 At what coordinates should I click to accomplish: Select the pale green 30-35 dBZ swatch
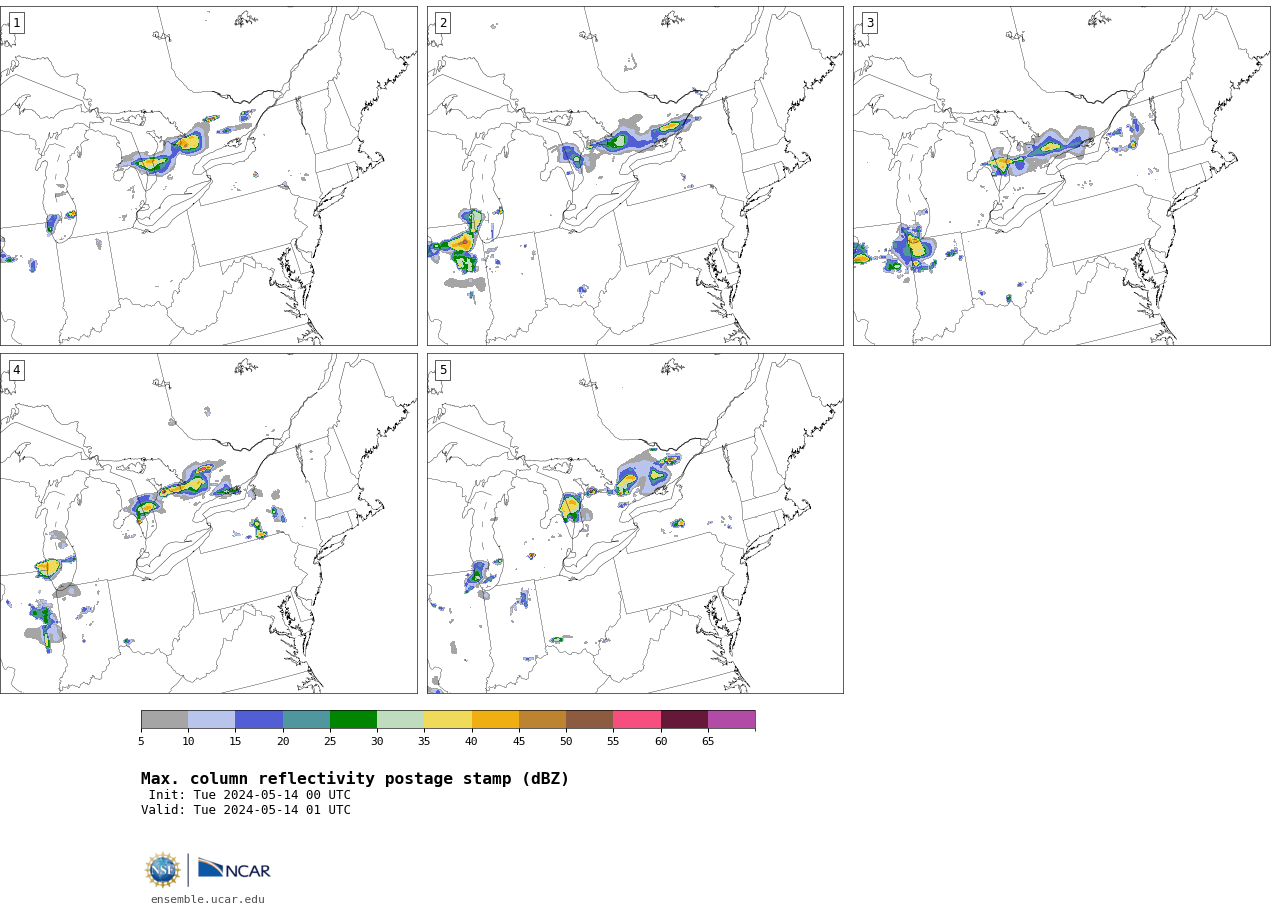[400, 720]
